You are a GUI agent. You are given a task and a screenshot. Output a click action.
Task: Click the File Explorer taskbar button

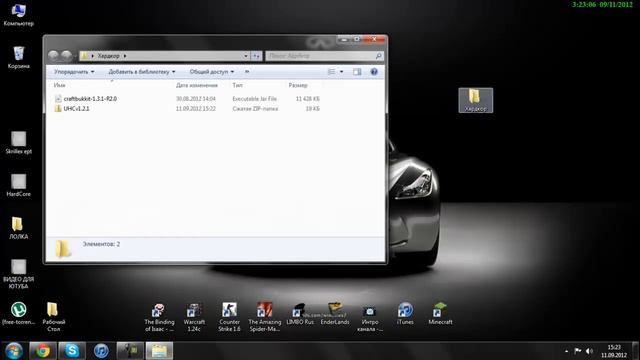click(160, 351)
